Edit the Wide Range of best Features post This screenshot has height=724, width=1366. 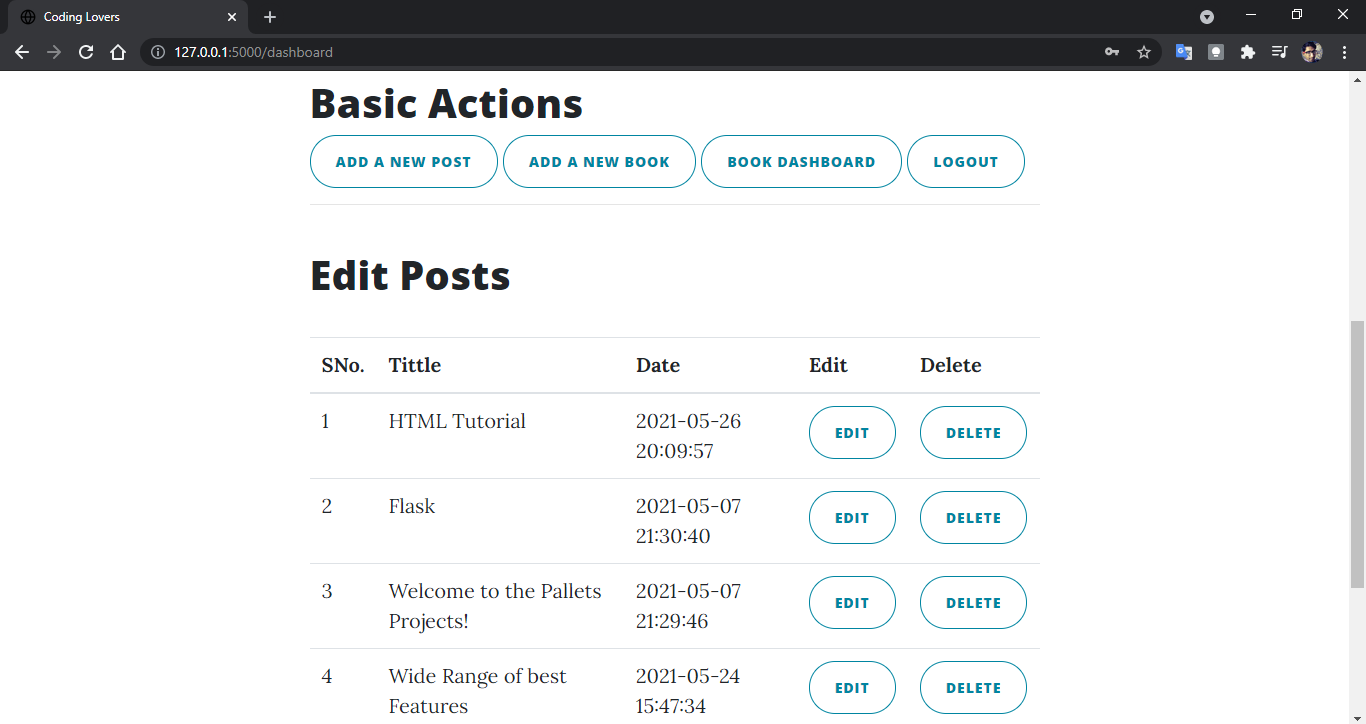pyautogui.click(x=852, y=688)
